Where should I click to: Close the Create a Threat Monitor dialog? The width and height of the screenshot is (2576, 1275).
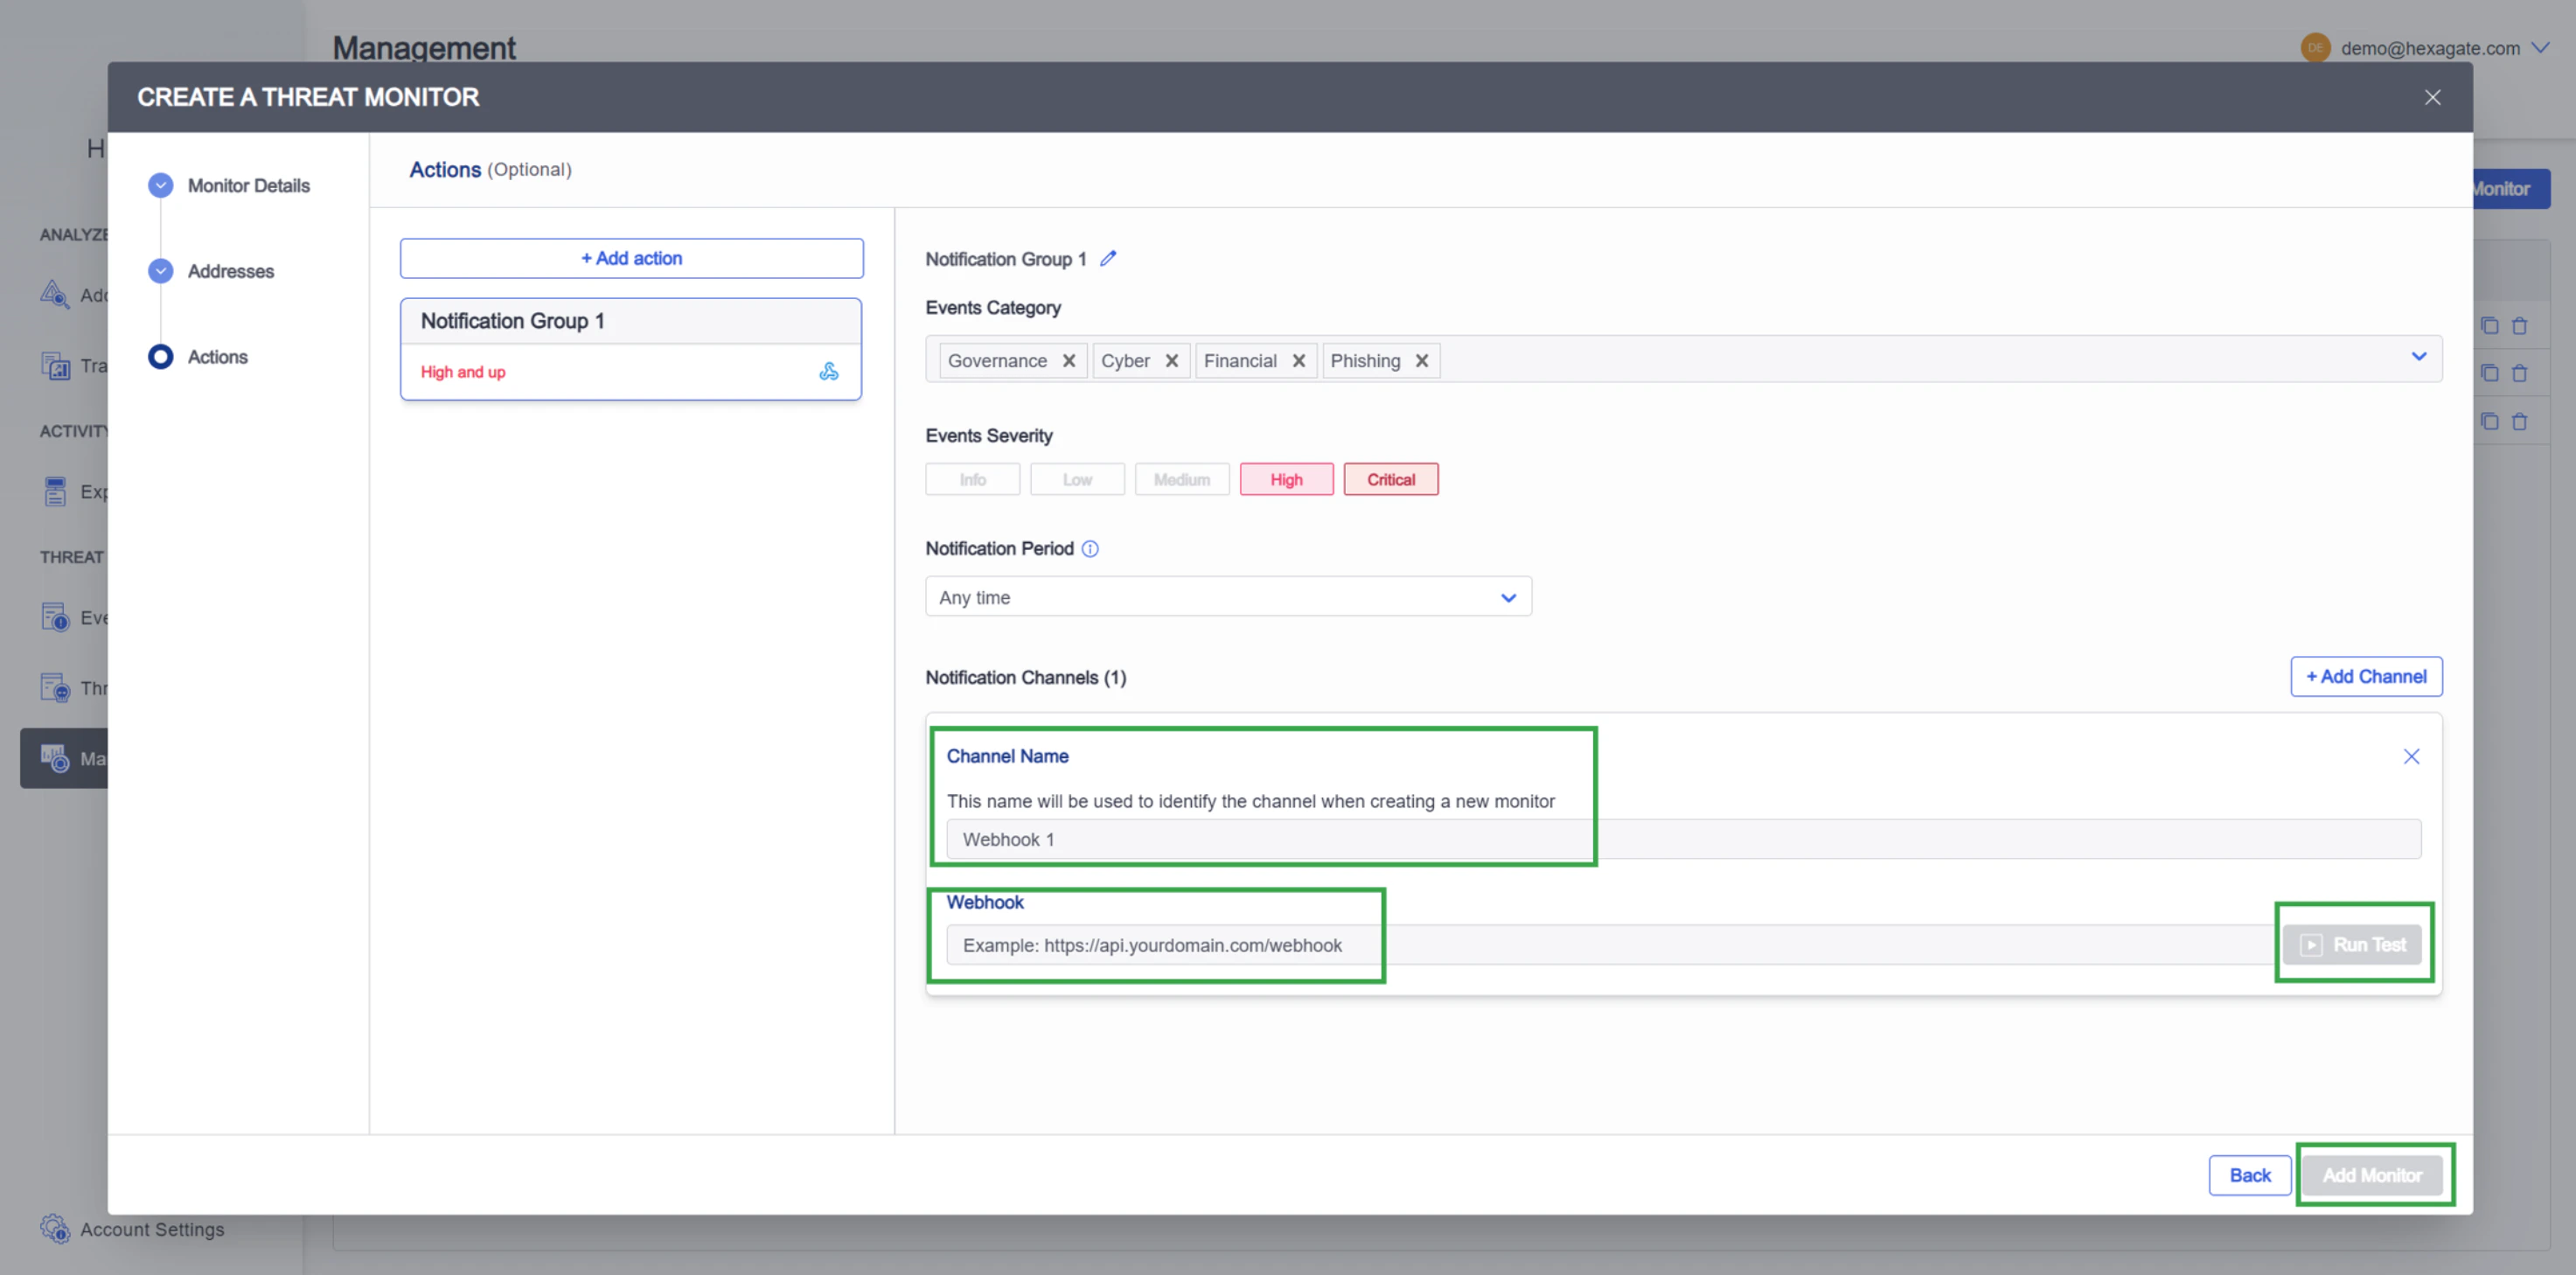coord(2432,98)
